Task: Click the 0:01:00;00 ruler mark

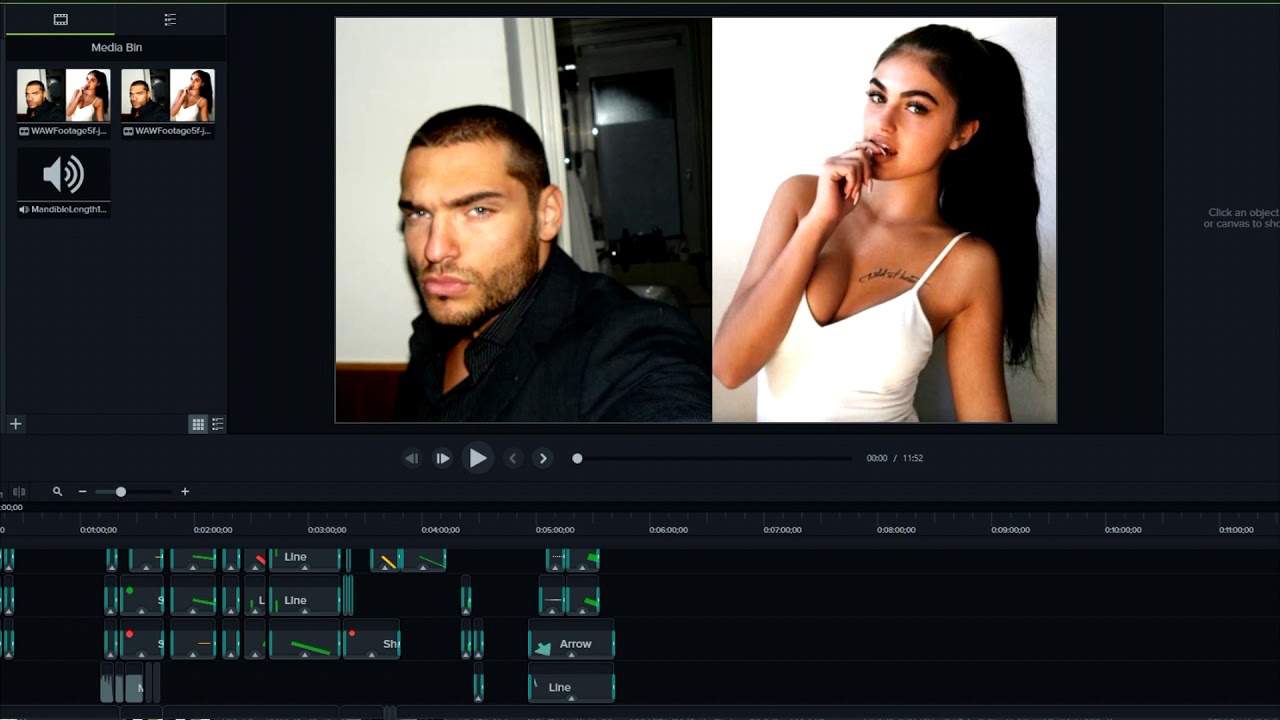Action: (98, 530)
